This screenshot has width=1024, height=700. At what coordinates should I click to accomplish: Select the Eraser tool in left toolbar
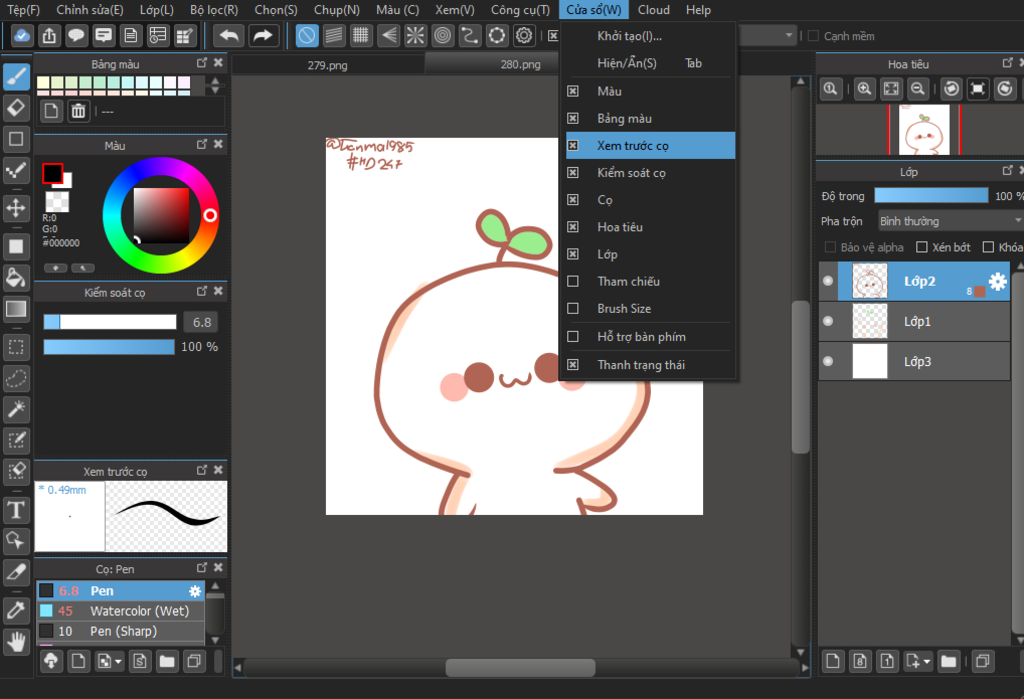click(x=16, y=107)
